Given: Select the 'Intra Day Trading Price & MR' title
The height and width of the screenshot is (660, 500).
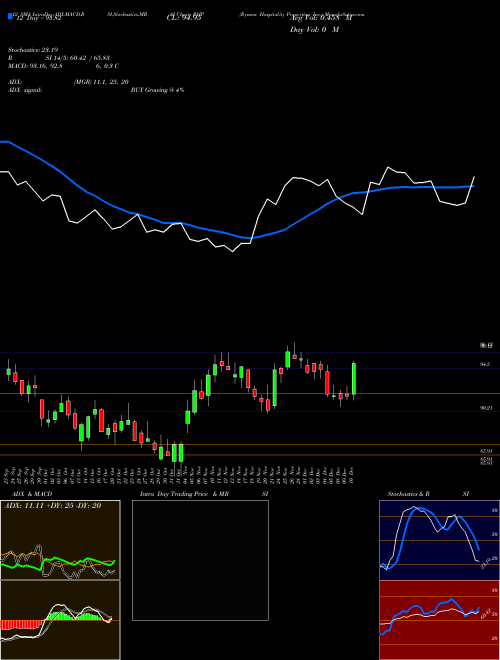Looking at the screenshot, I should pyautogui.click(x=184, y=494).
